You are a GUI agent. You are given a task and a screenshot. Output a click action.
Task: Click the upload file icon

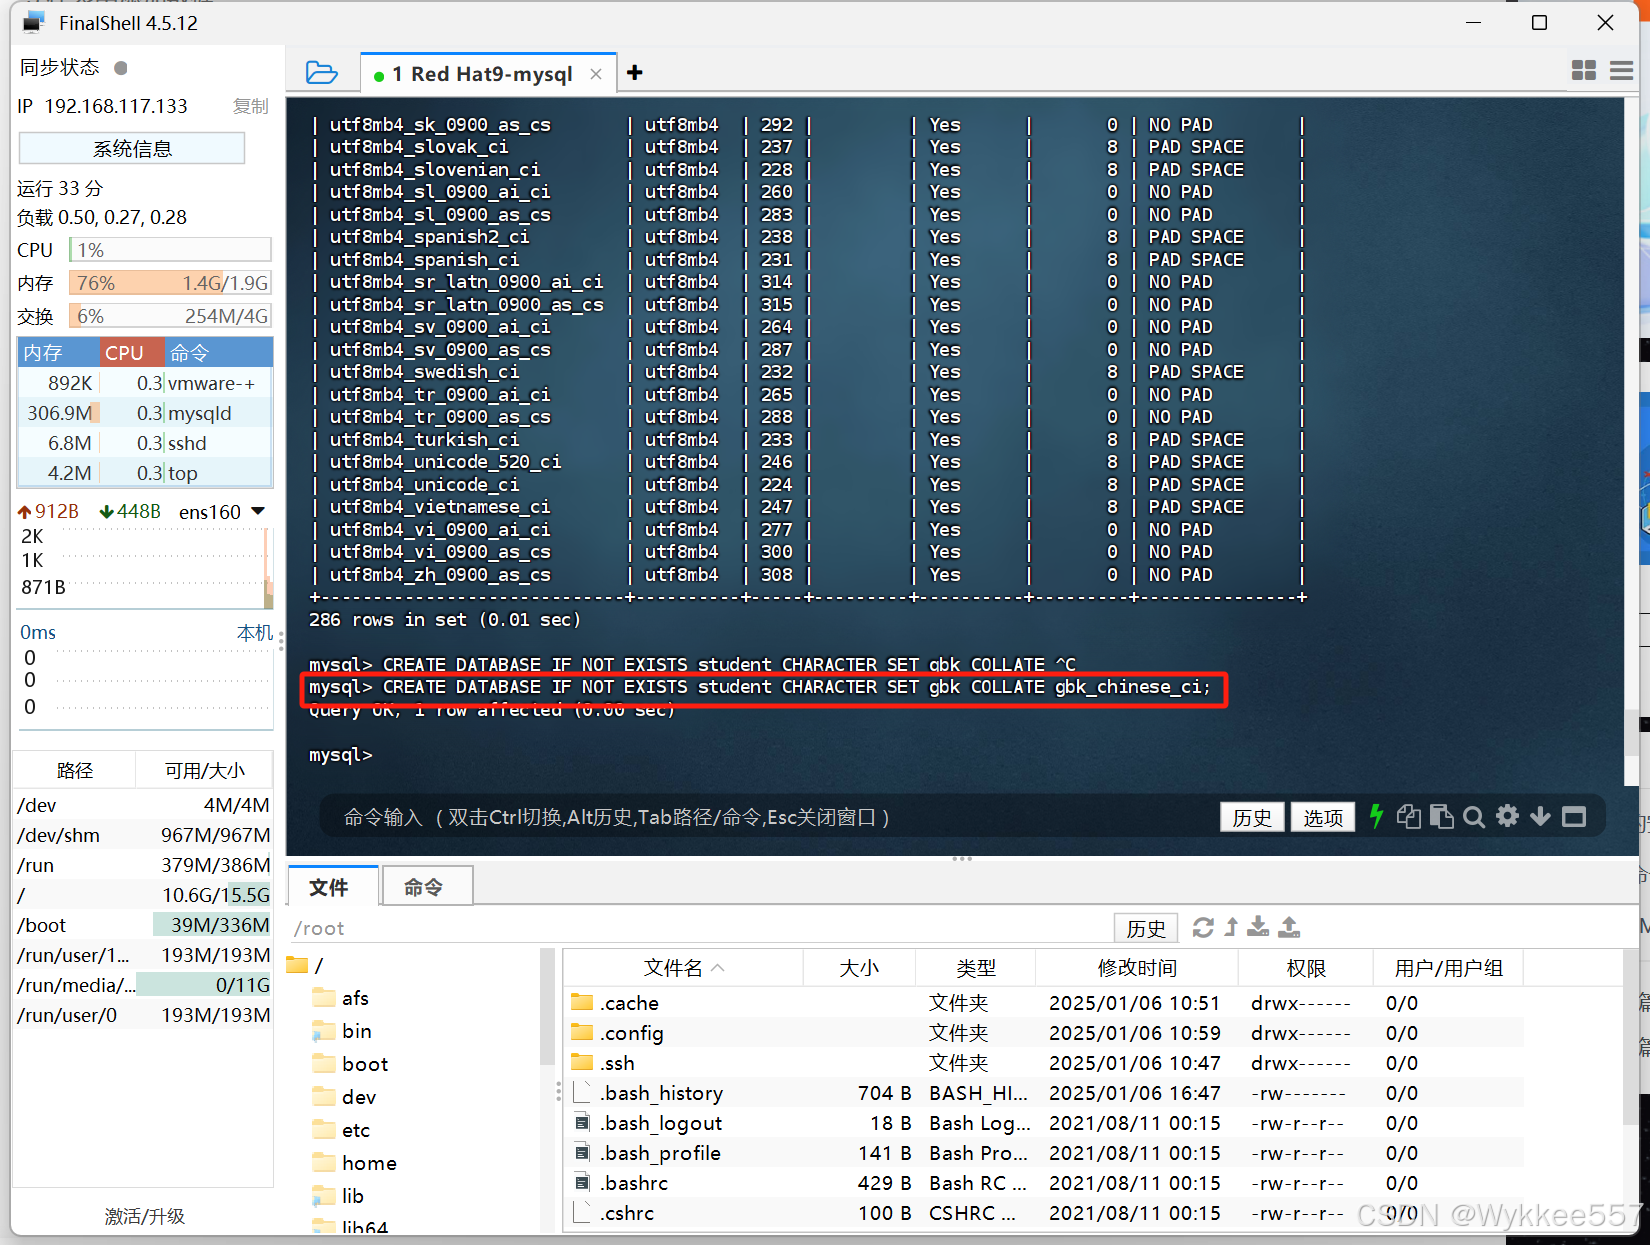click(1289, 927)
